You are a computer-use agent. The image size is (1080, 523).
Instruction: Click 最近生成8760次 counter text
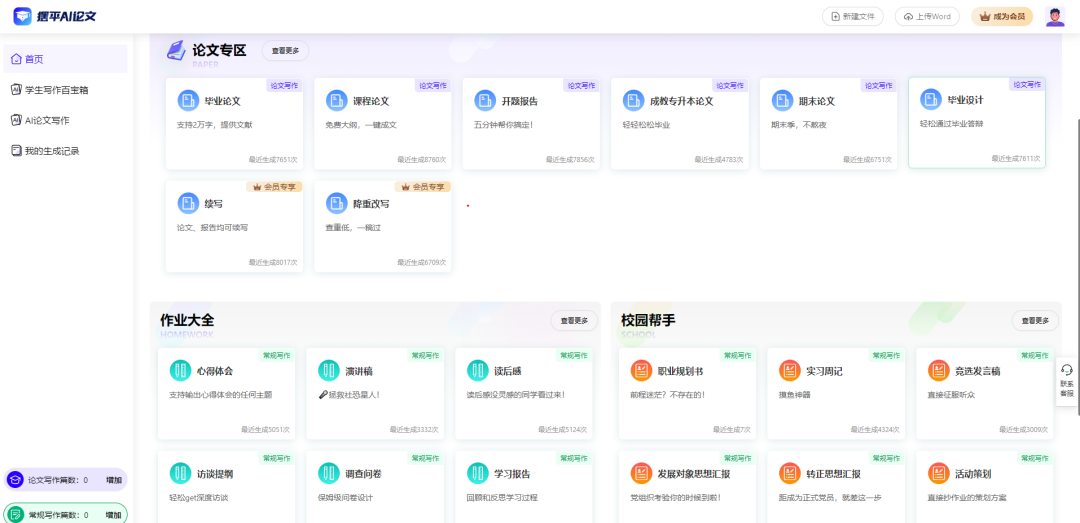pyautogui.click(x=422, y=159)
